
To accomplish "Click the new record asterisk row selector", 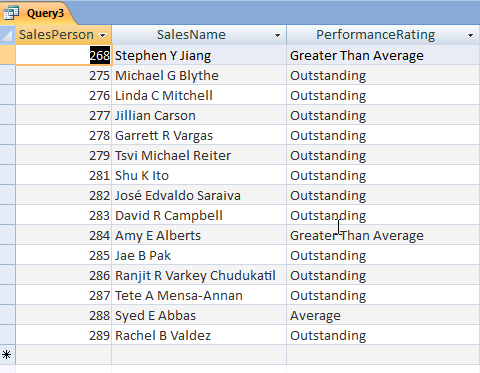I will [x=8, y=355].
